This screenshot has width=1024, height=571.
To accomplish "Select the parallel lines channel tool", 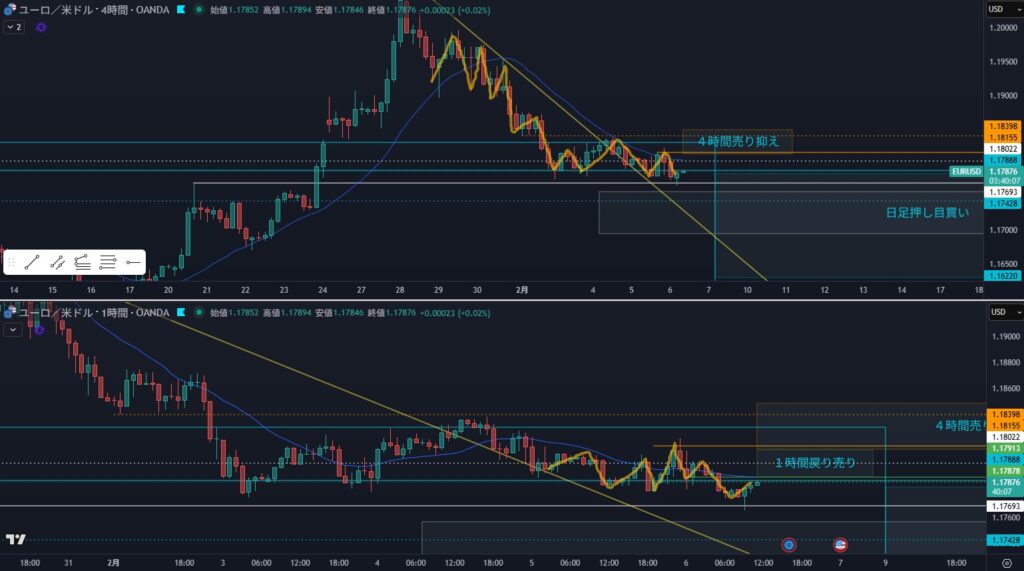I will pos(108,262).
